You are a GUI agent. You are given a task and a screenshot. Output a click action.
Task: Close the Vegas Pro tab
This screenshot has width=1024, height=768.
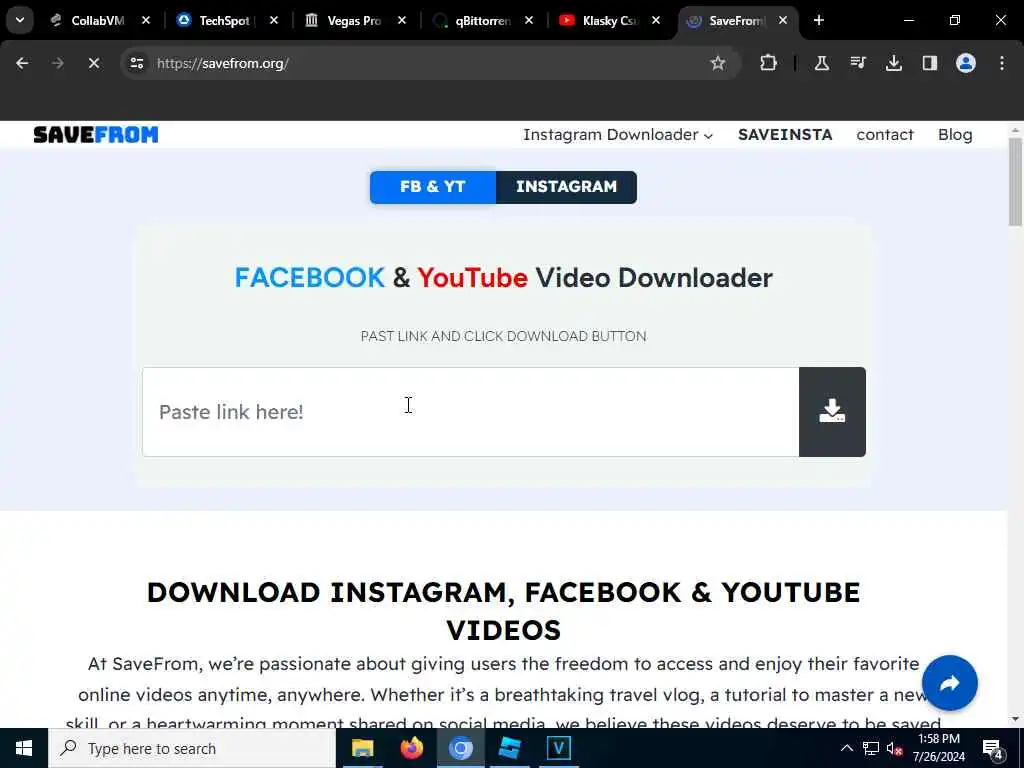402,20
